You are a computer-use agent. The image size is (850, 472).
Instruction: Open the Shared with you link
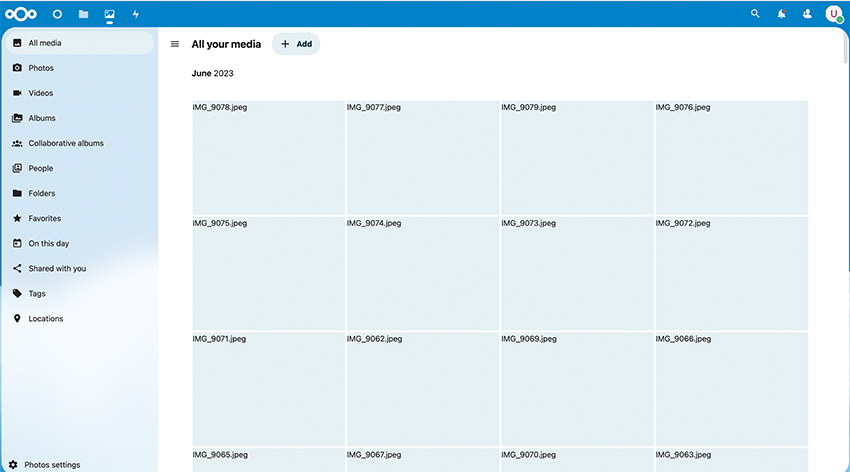pos(57,268)
